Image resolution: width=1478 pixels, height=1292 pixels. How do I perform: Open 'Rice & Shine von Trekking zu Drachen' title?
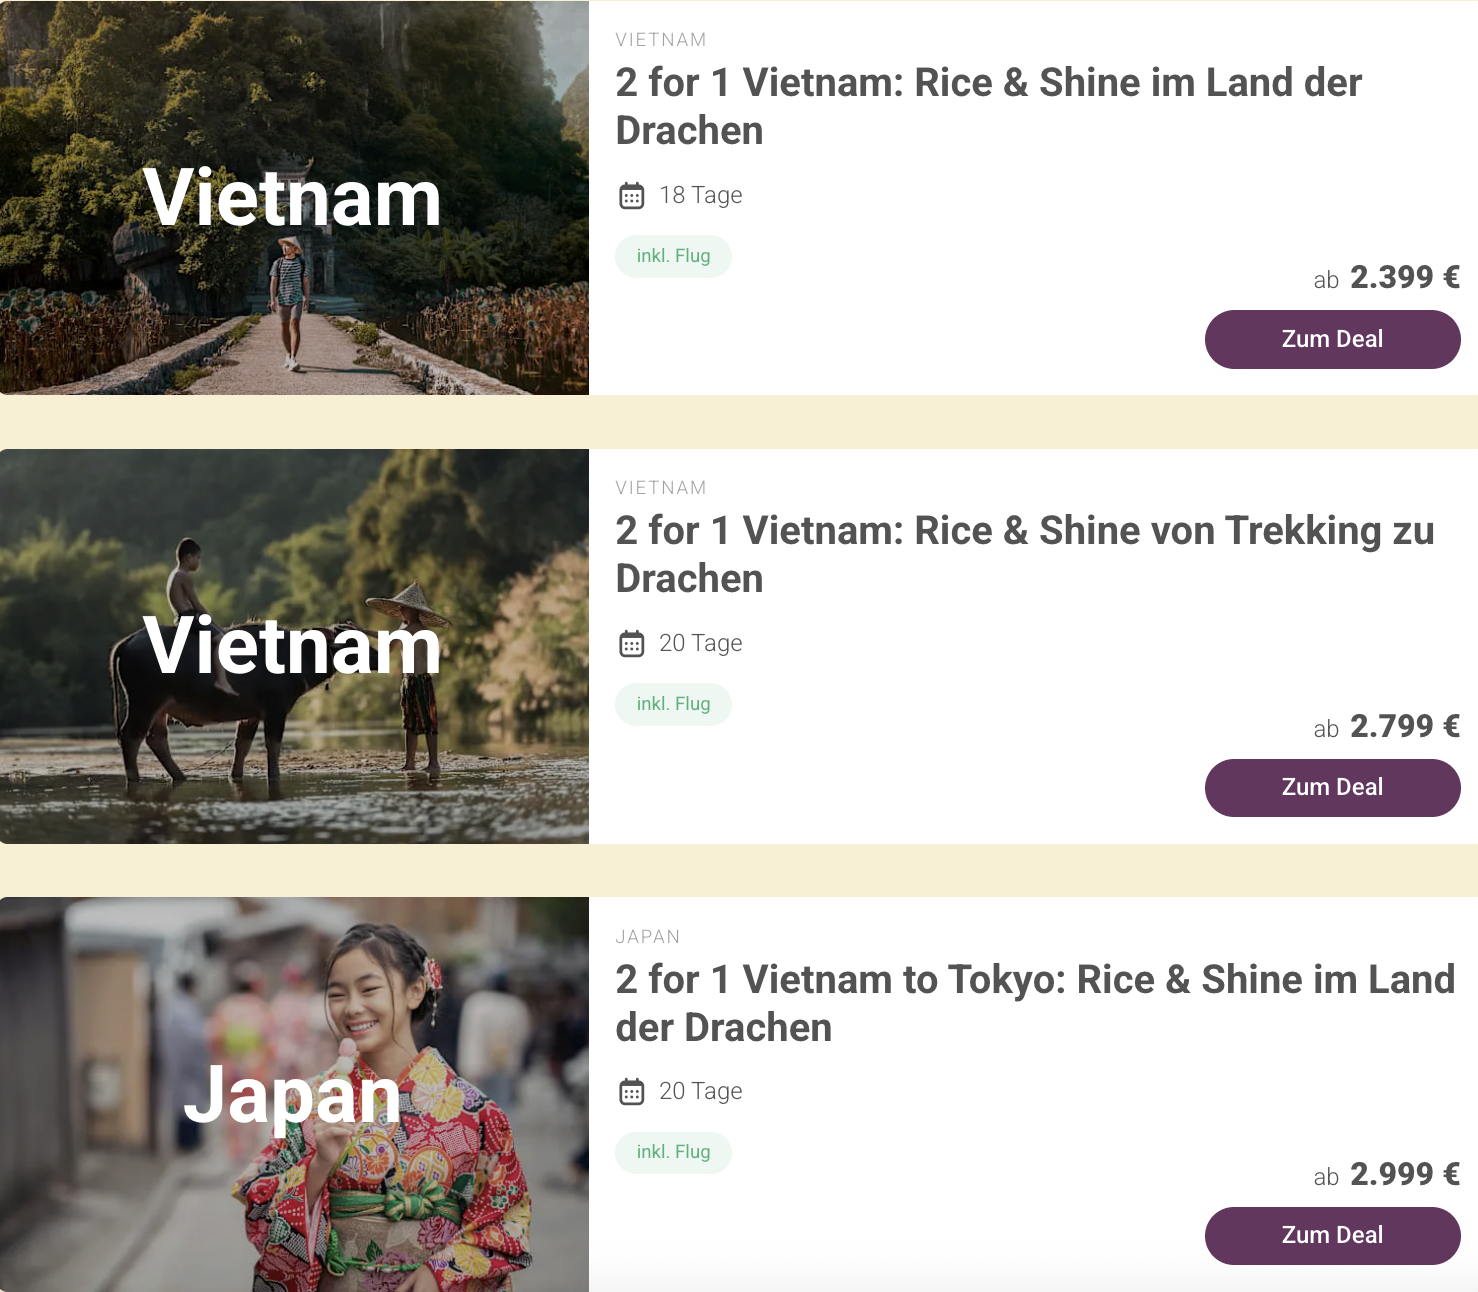(x=1024, y=554)
